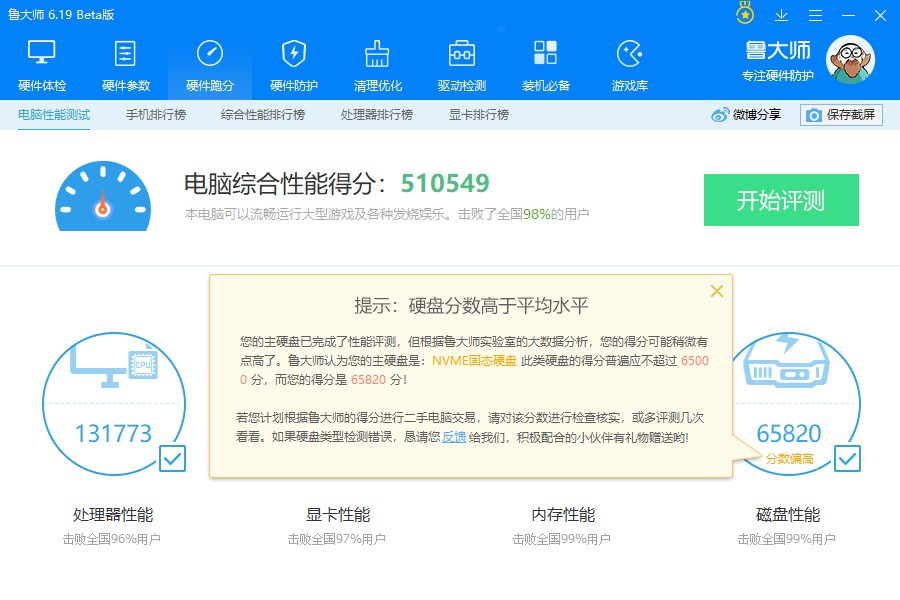Switch to 手机排行榜 tab
The image size is (900, 600).
point(156,115)
